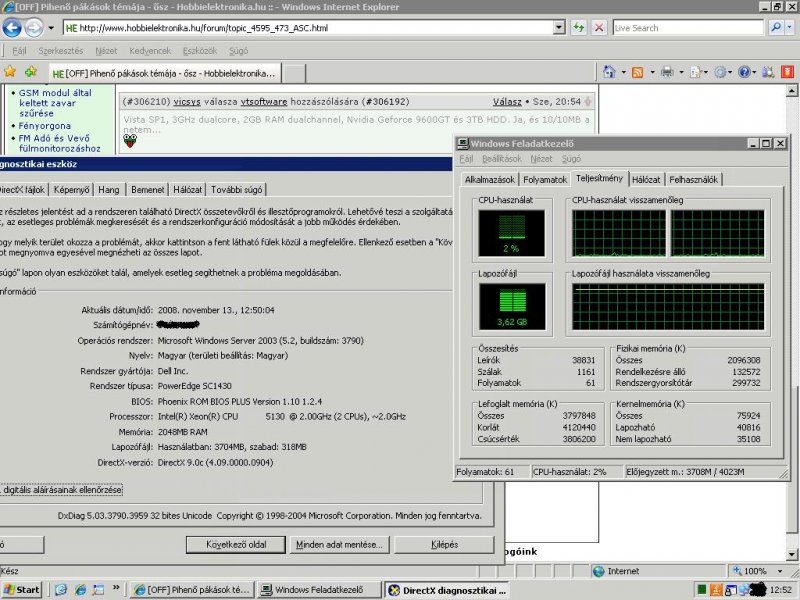Select the Bemenet tab in DirectX tool
The width and height of the screenshot is (800, 600).
click(147, 190)
